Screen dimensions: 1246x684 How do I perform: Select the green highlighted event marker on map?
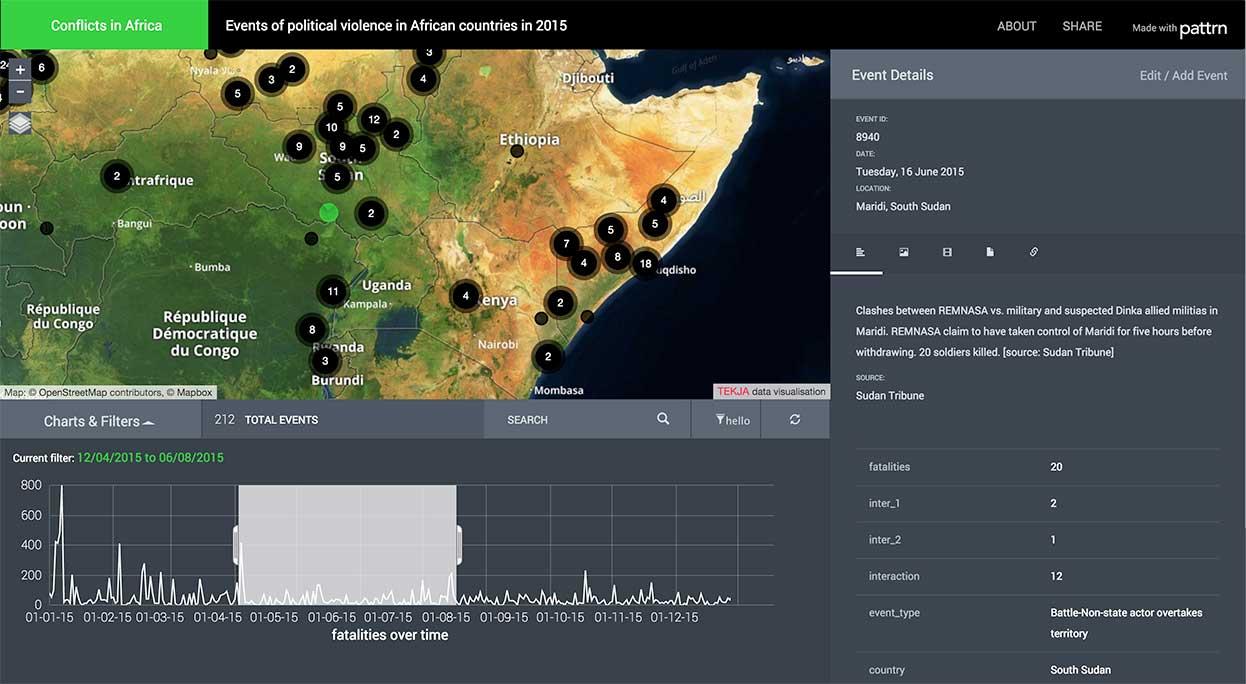(329, 212)
